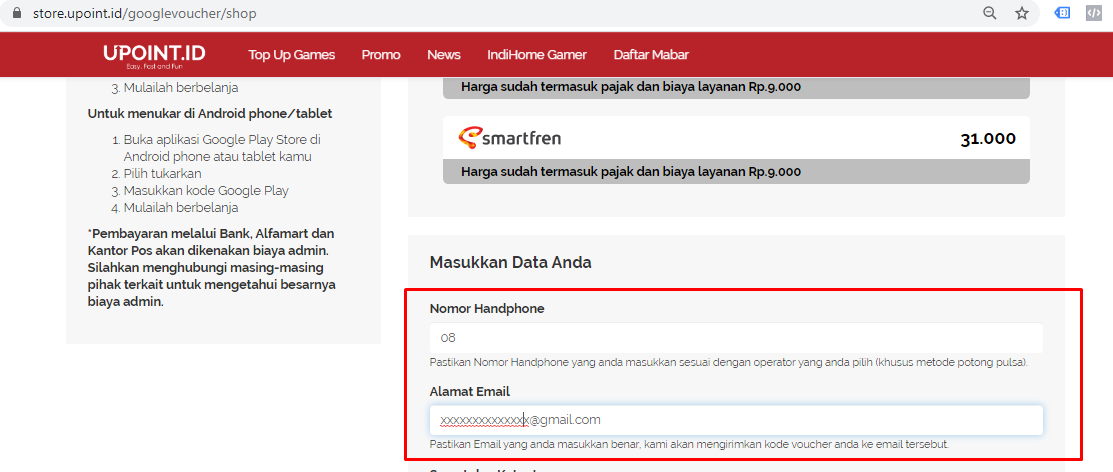Click the Alamat Email input field
The width and height of the screenshot is (1113, 472).
click(x=736, y=419)
